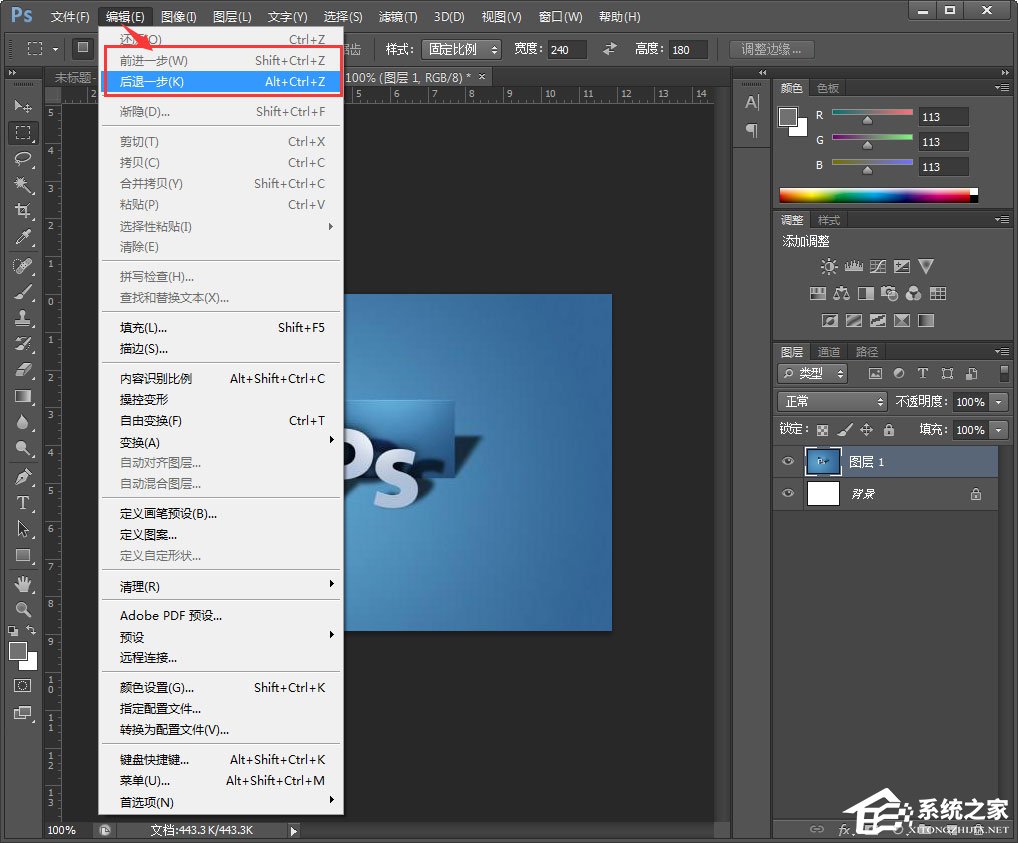Open the Brightness/Contrast adjustment icon
1018x843 pixels.
[828, 266]
